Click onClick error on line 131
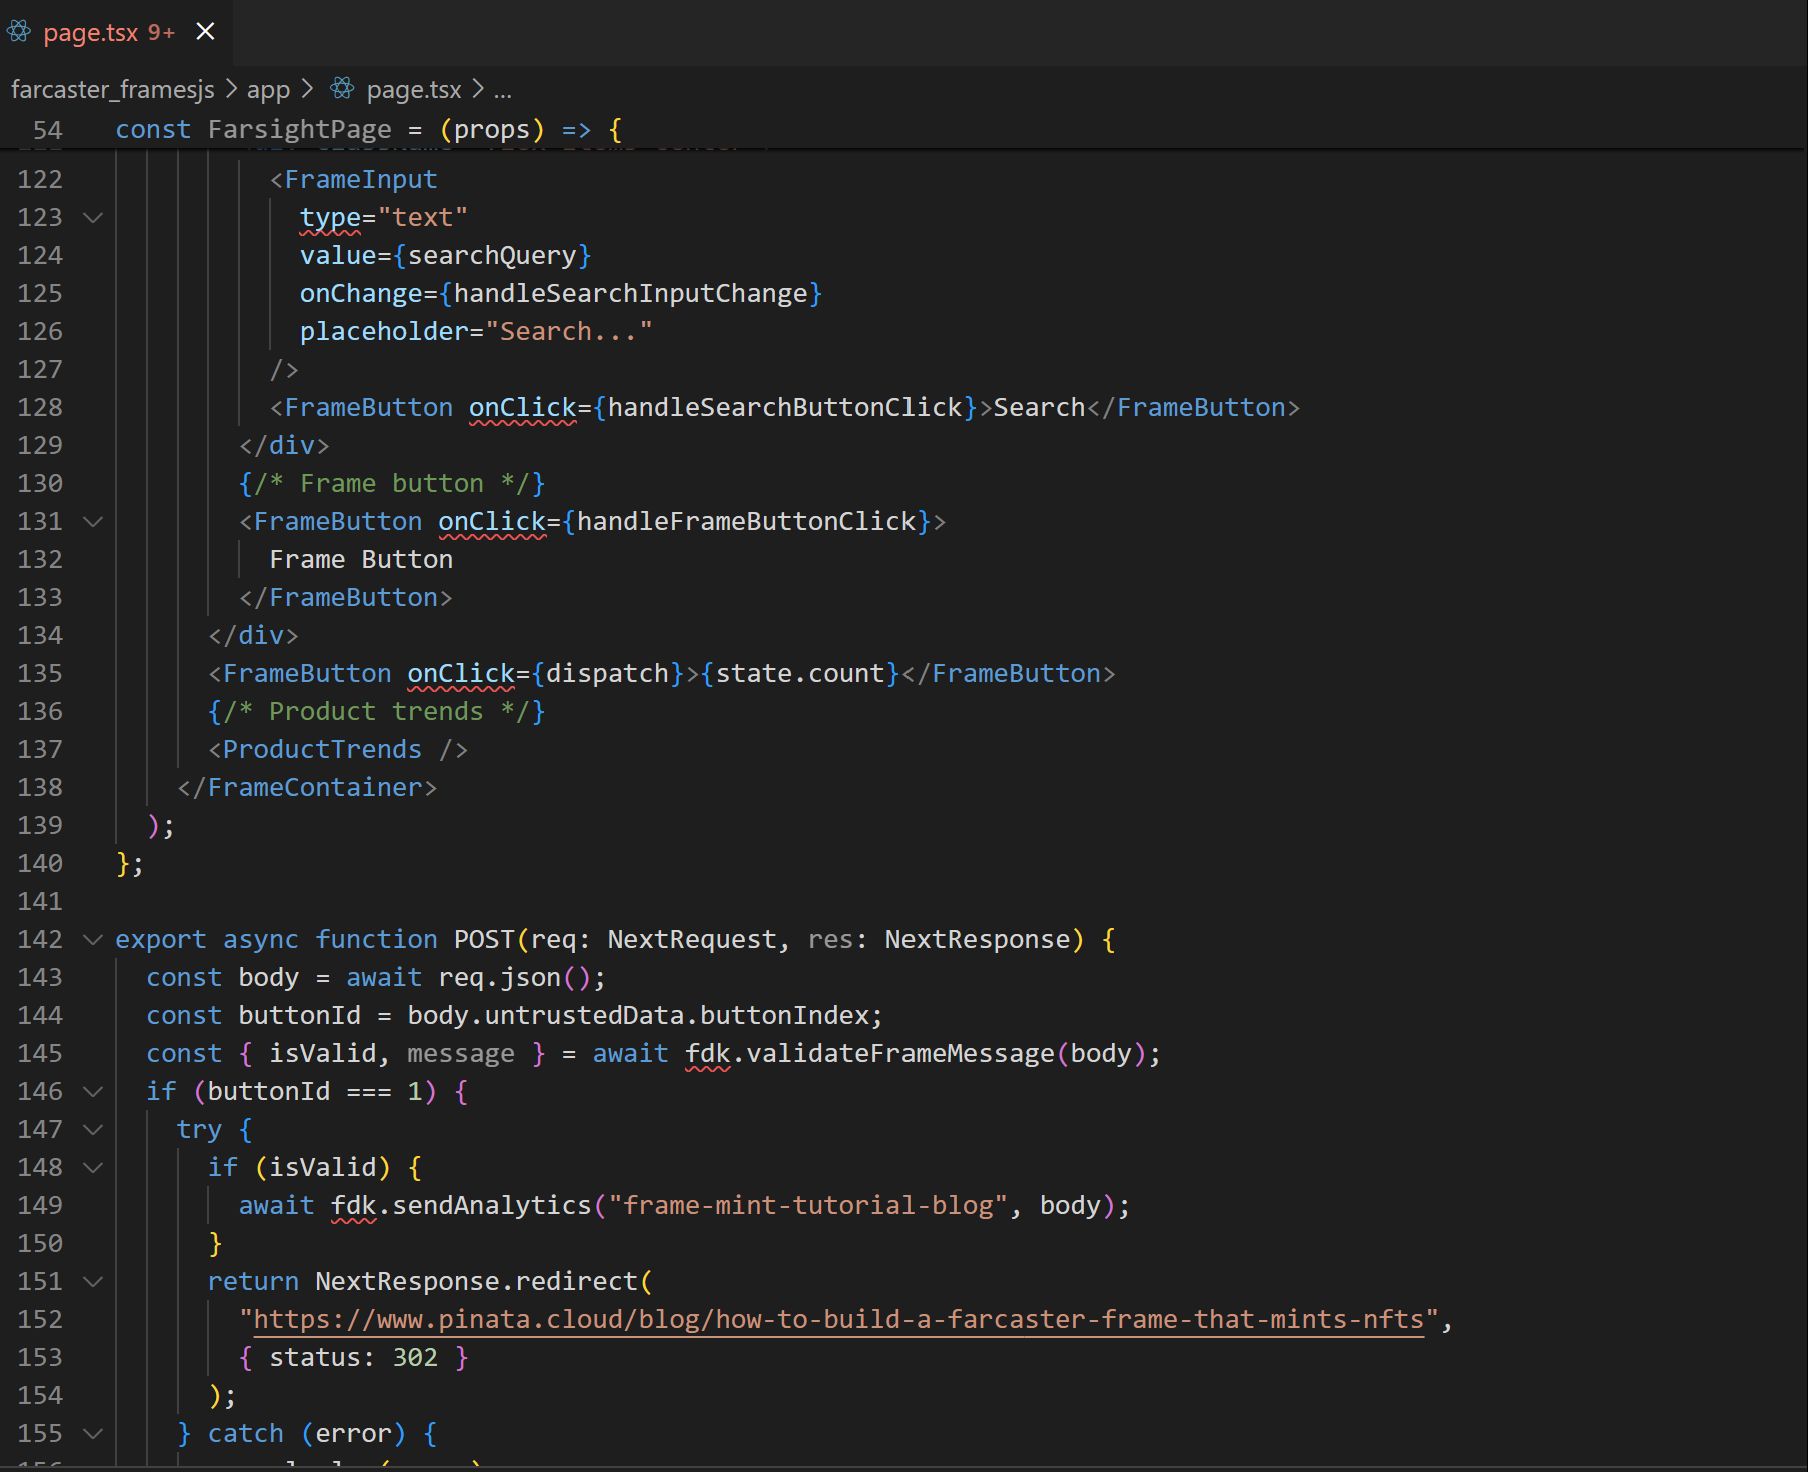Screen dimensions: 1808x1472 tap(492, 521)
